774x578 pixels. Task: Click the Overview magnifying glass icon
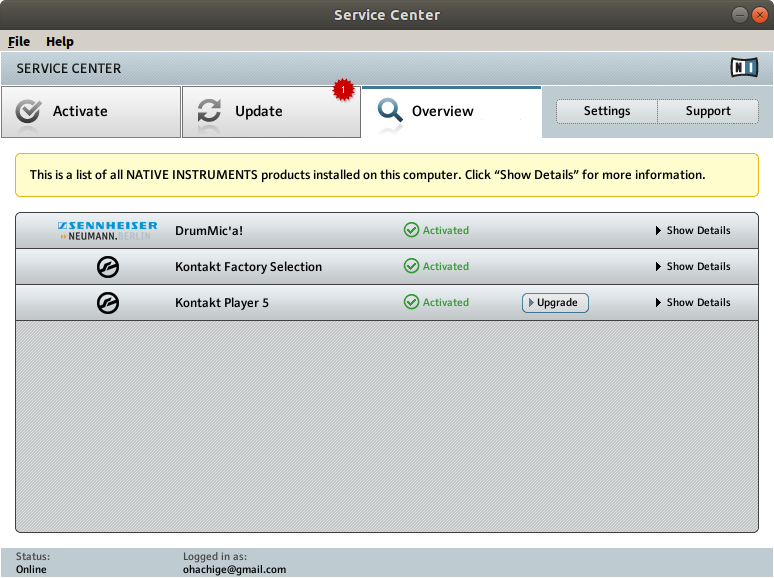click(390, 110)
